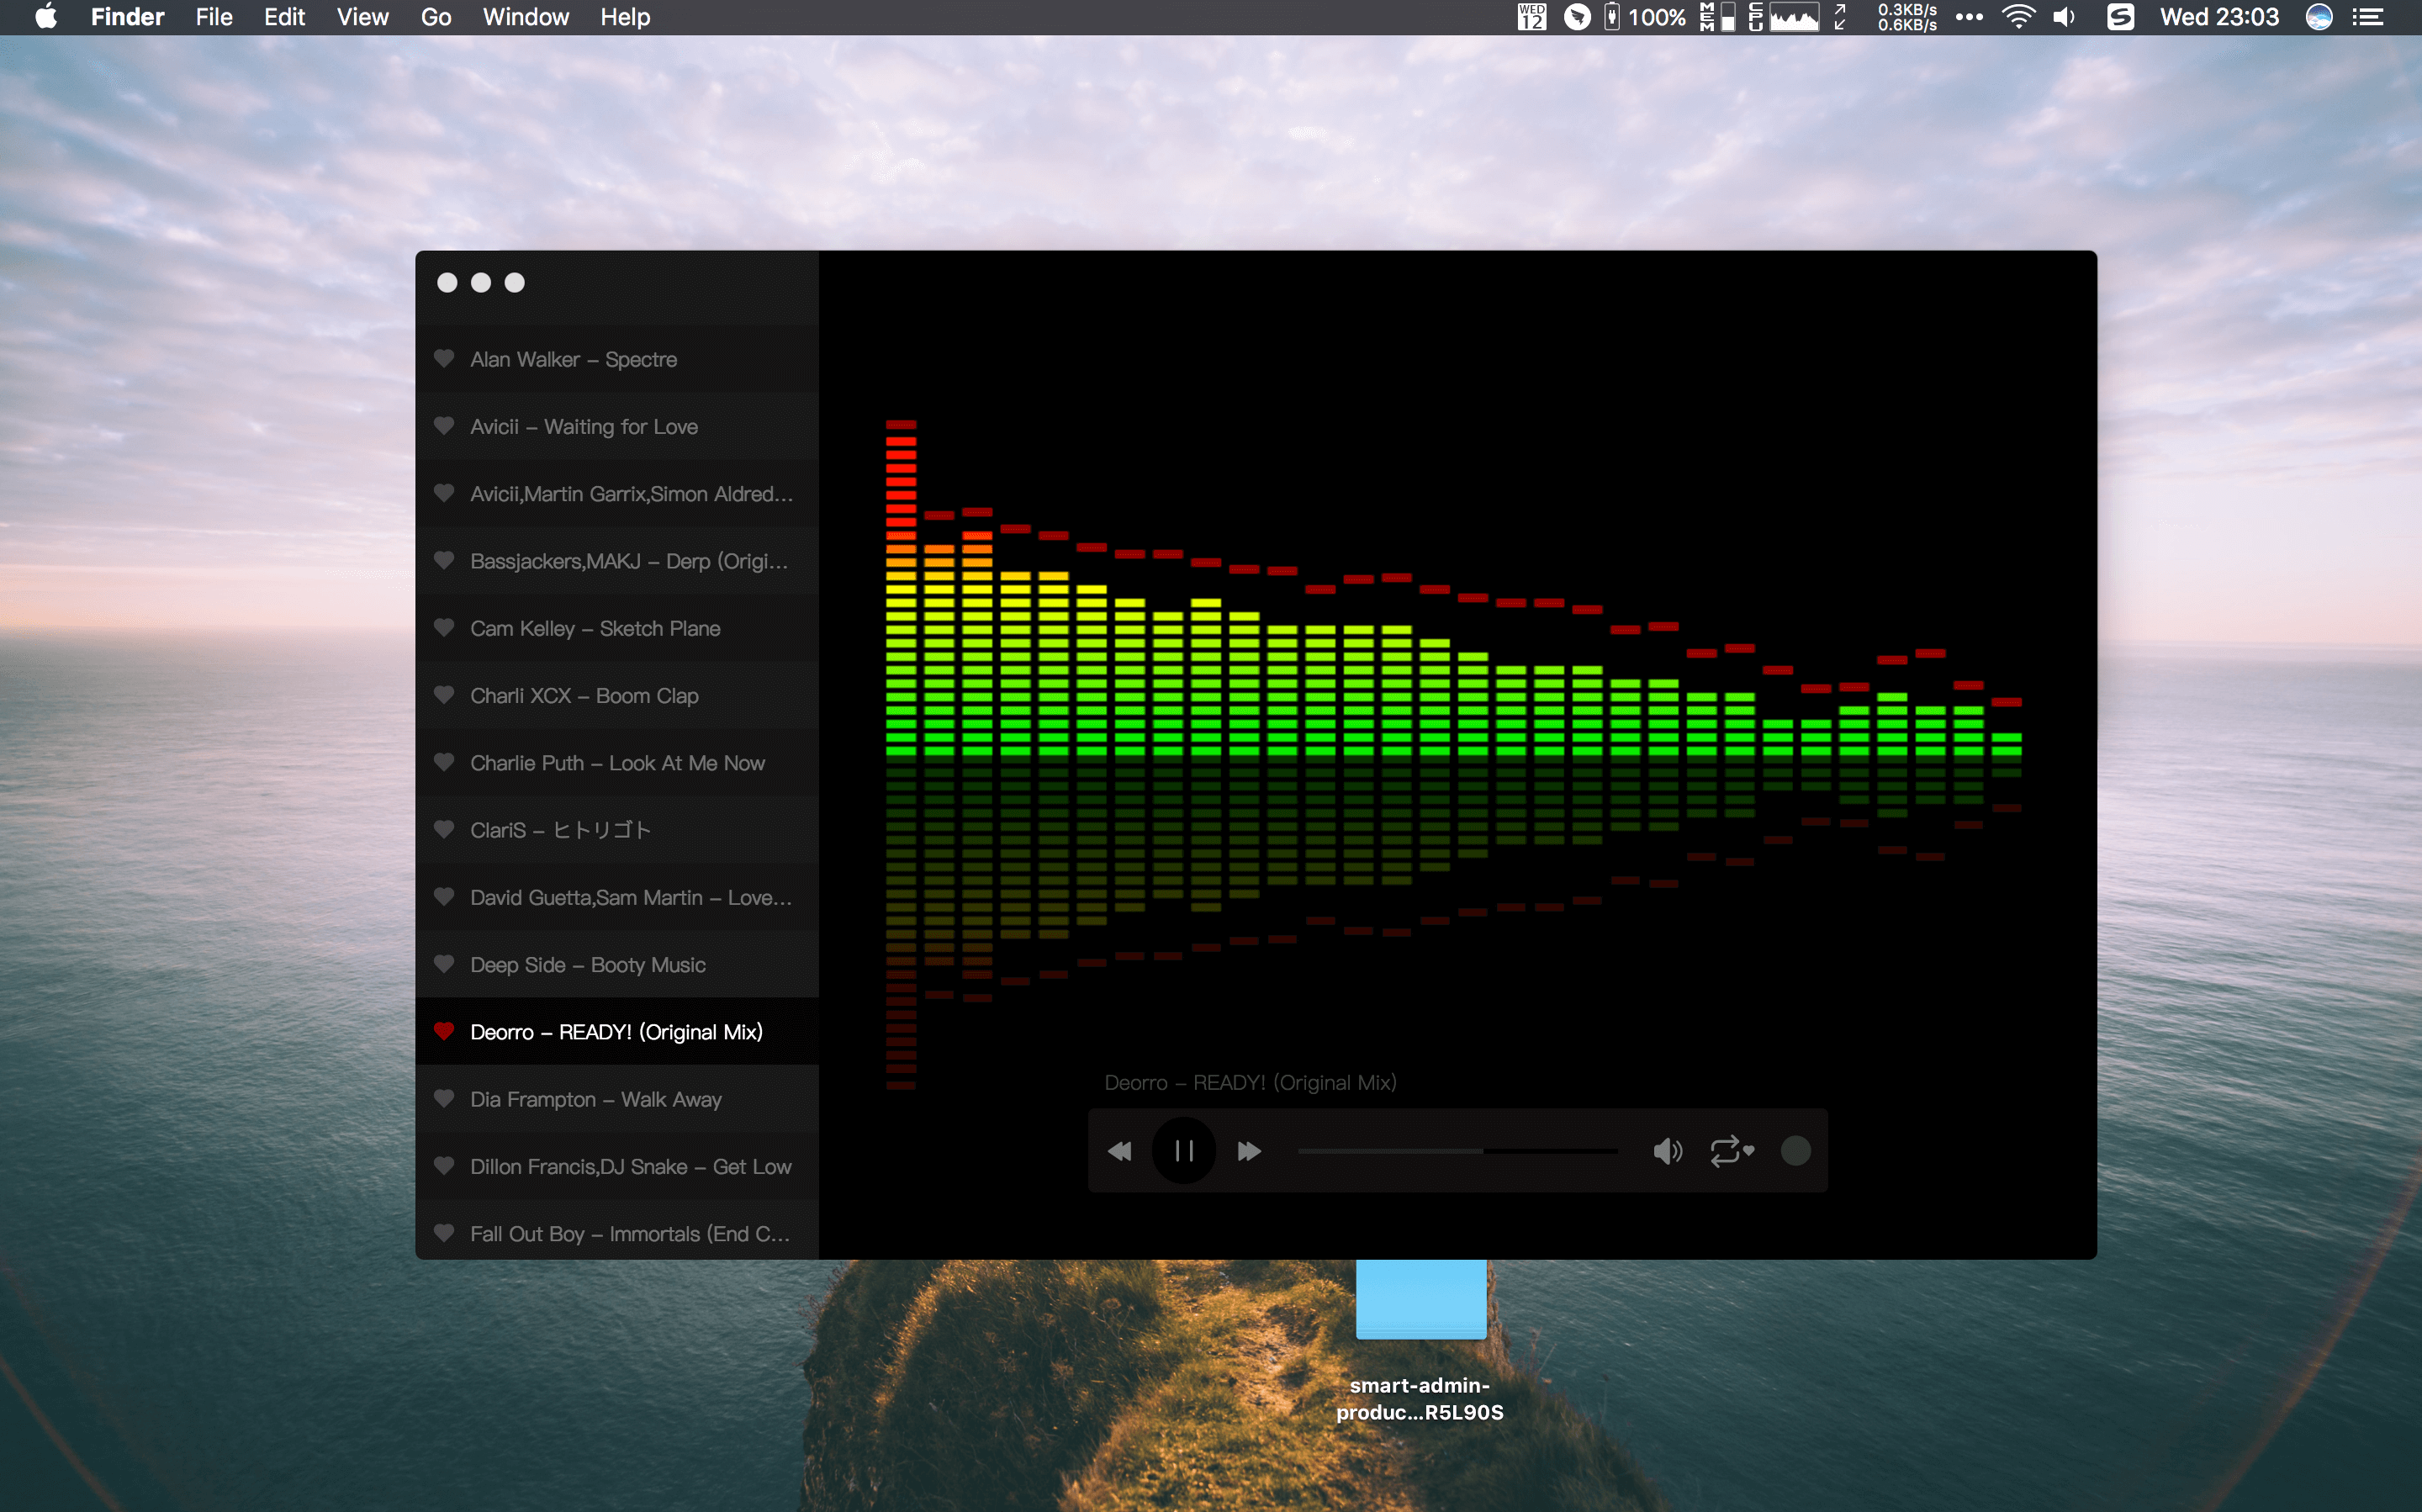The image size is (2422, 1512).
Task: Expand the system volume menu bar control
Action: pos(2064,17)
